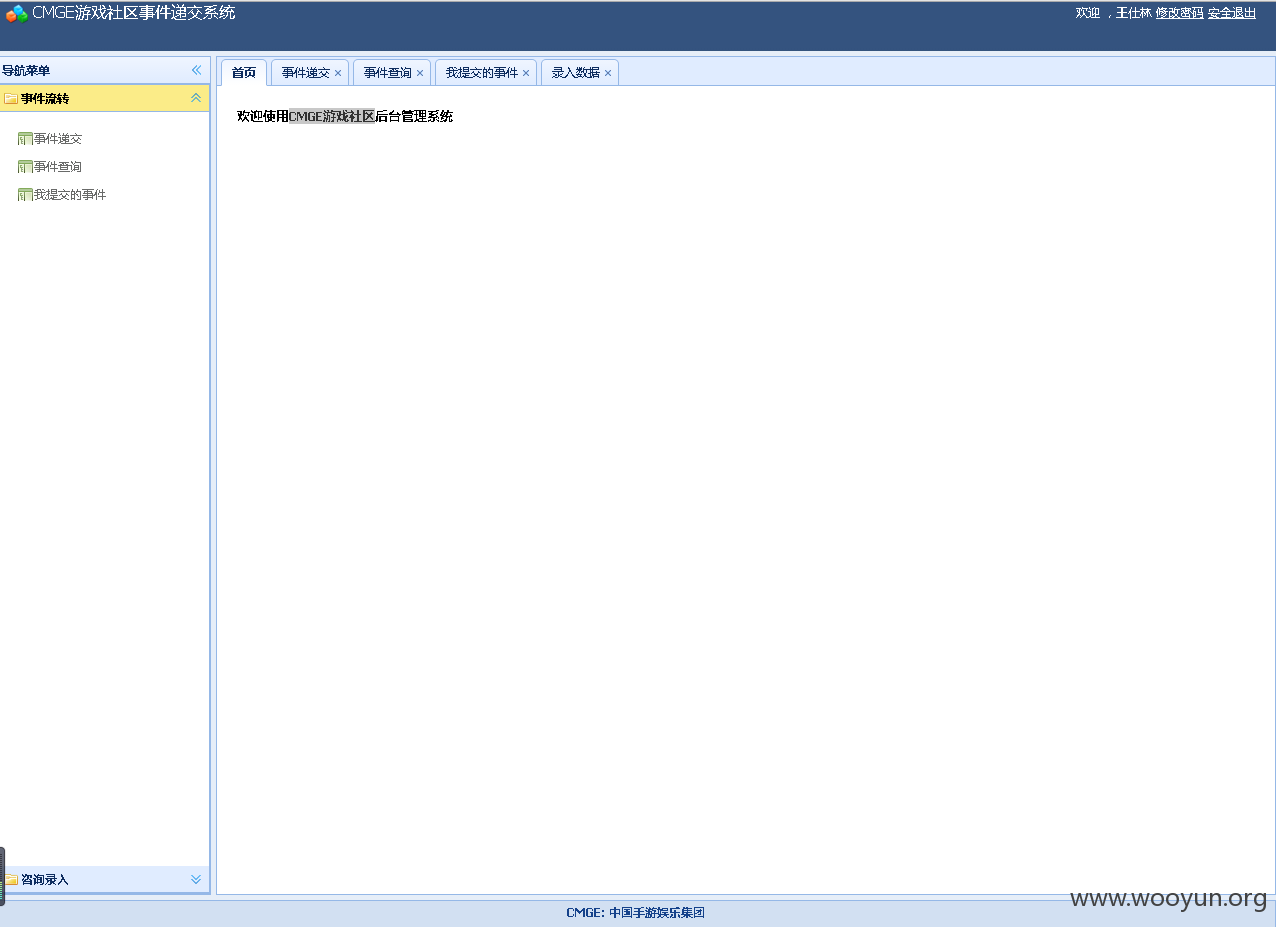Click the icon beside 我提交的事件 in sidebar
This screenshot has height=927, width=1276.
coord(25,195)
